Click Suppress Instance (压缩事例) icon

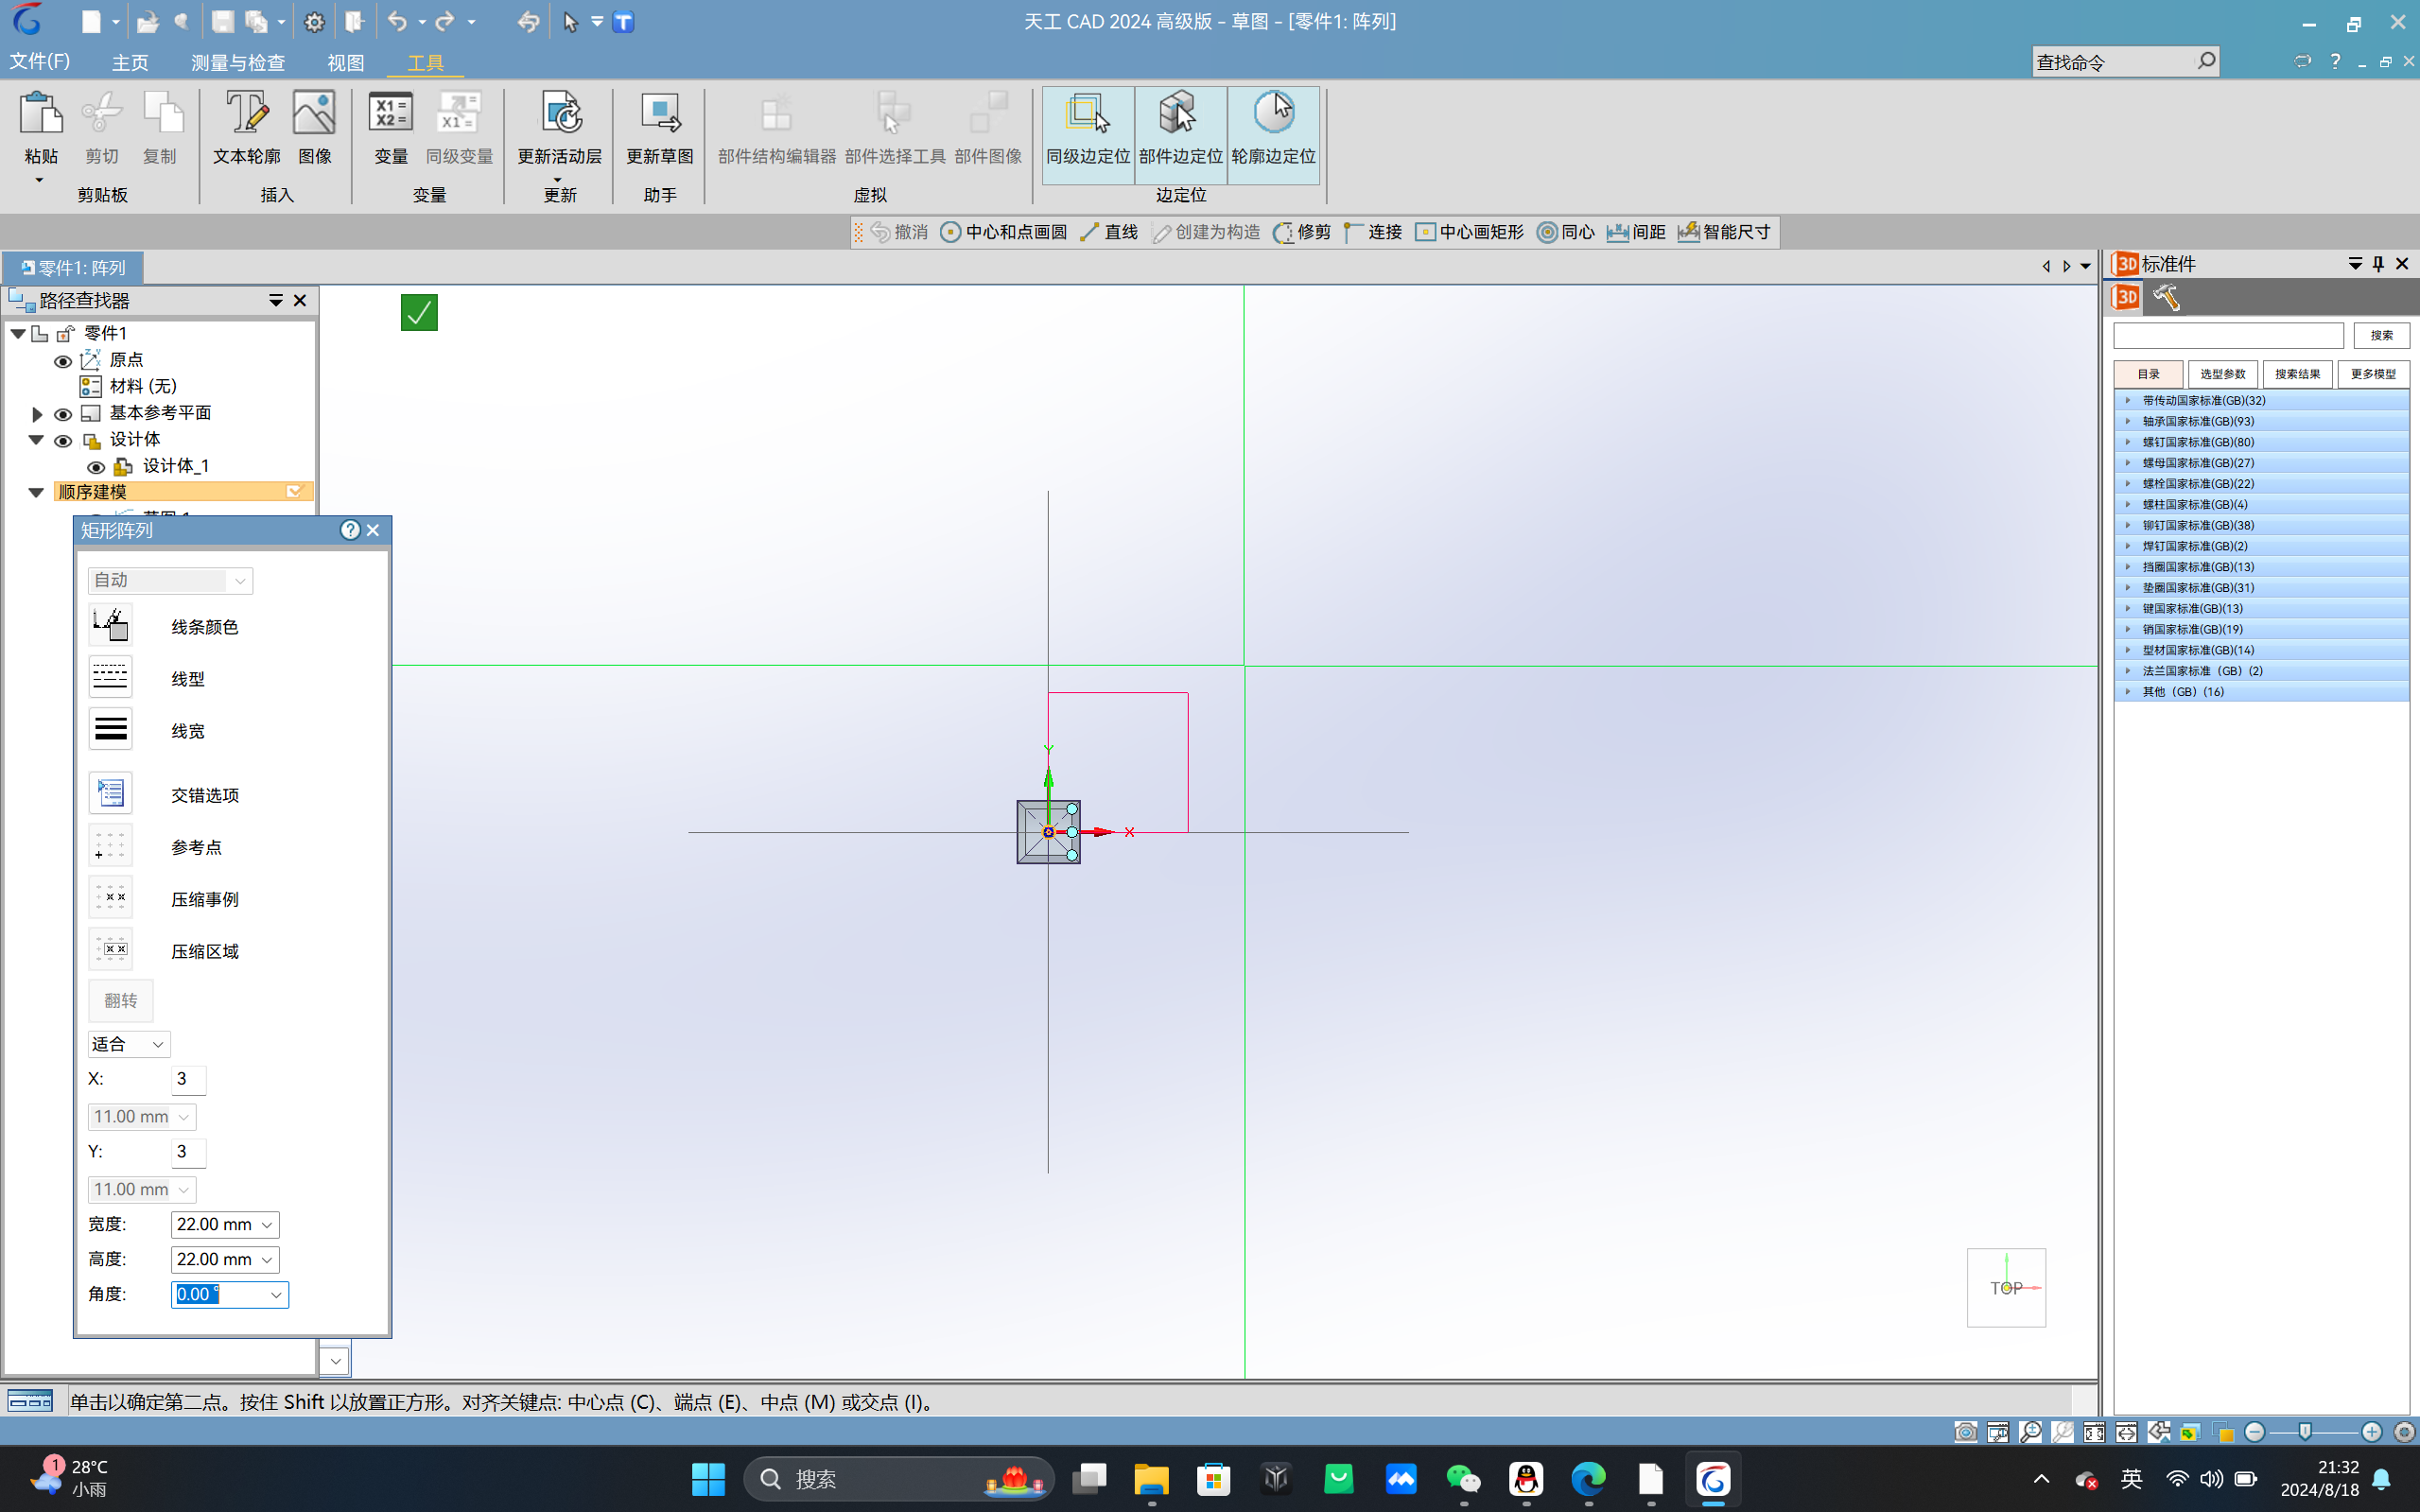tap(110, 898)
